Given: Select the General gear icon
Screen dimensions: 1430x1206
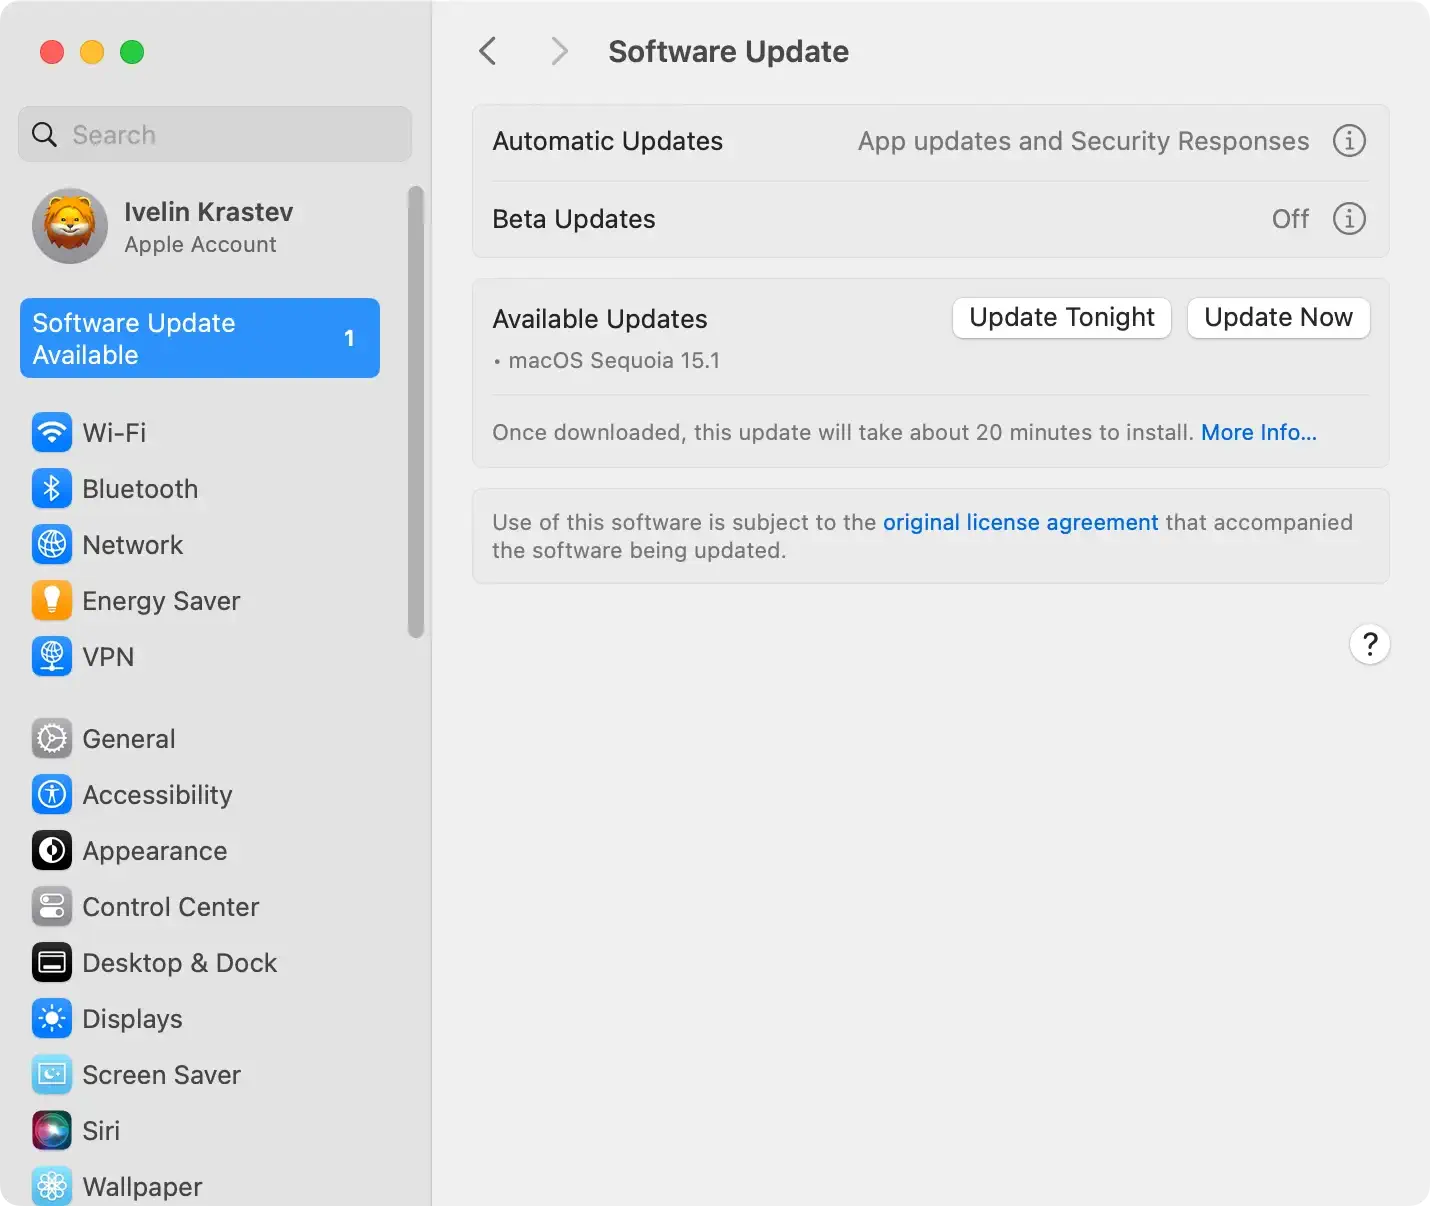Looking at the screenshot, I should click(52, 739).
